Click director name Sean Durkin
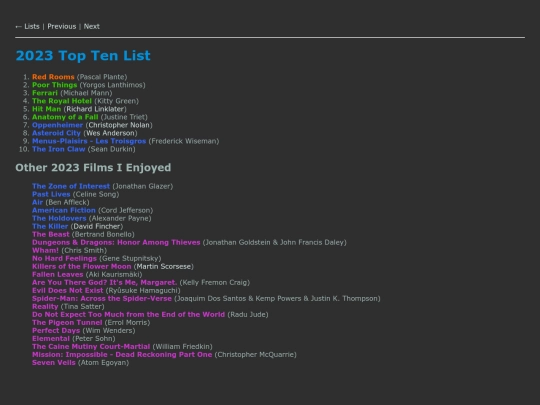The width and height of the screenshot is (540, 405). 112,149
